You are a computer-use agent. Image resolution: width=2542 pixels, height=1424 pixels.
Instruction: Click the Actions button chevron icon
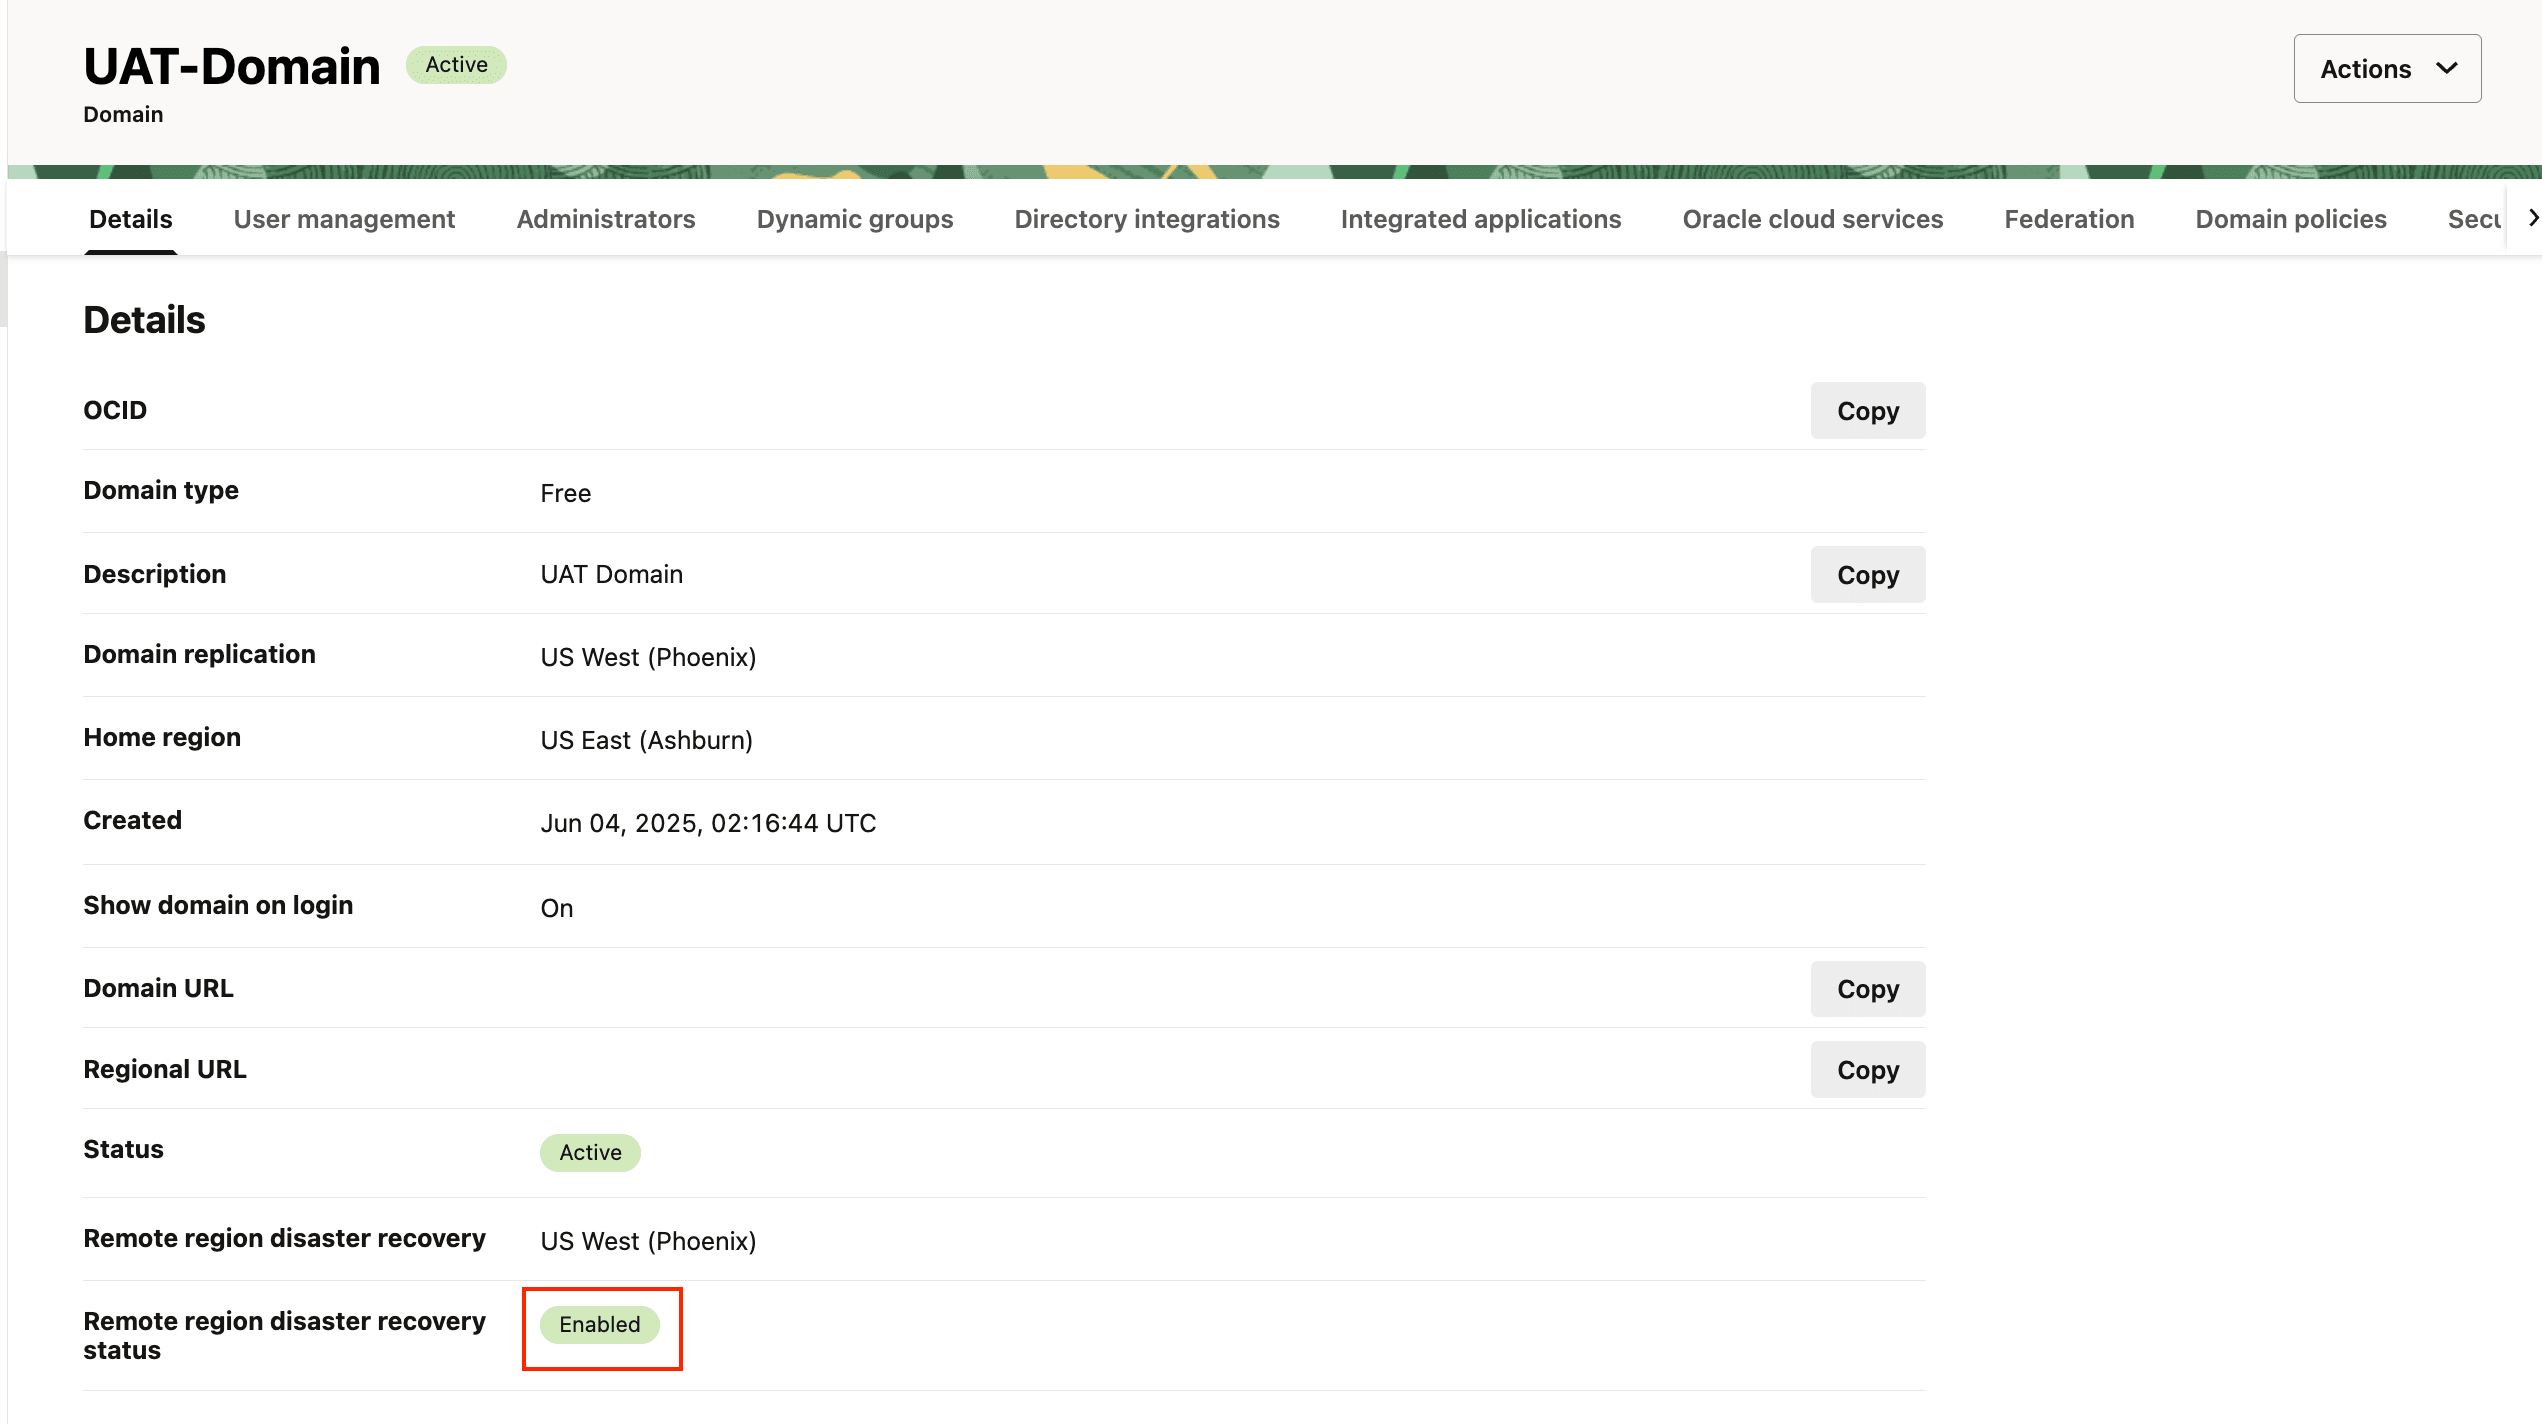(2446, 69)
